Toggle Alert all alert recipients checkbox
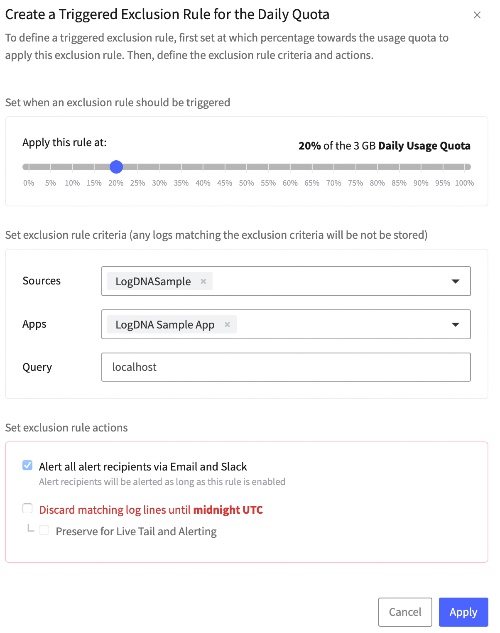This screenshot has width=500, height=633. (27, 465)
